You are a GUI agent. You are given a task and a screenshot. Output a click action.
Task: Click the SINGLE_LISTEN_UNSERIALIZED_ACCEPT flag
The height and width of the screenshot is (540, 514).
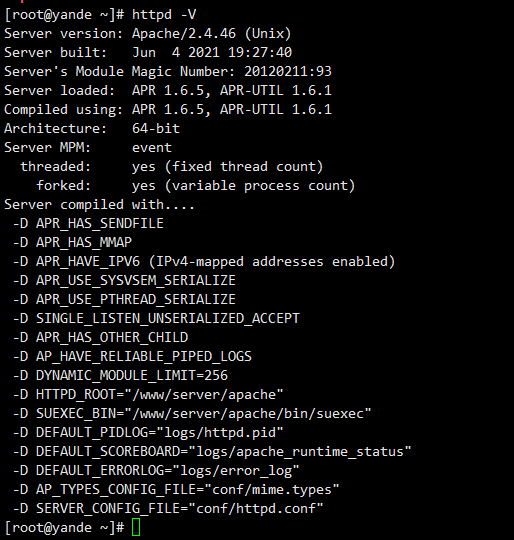(168, 319)
